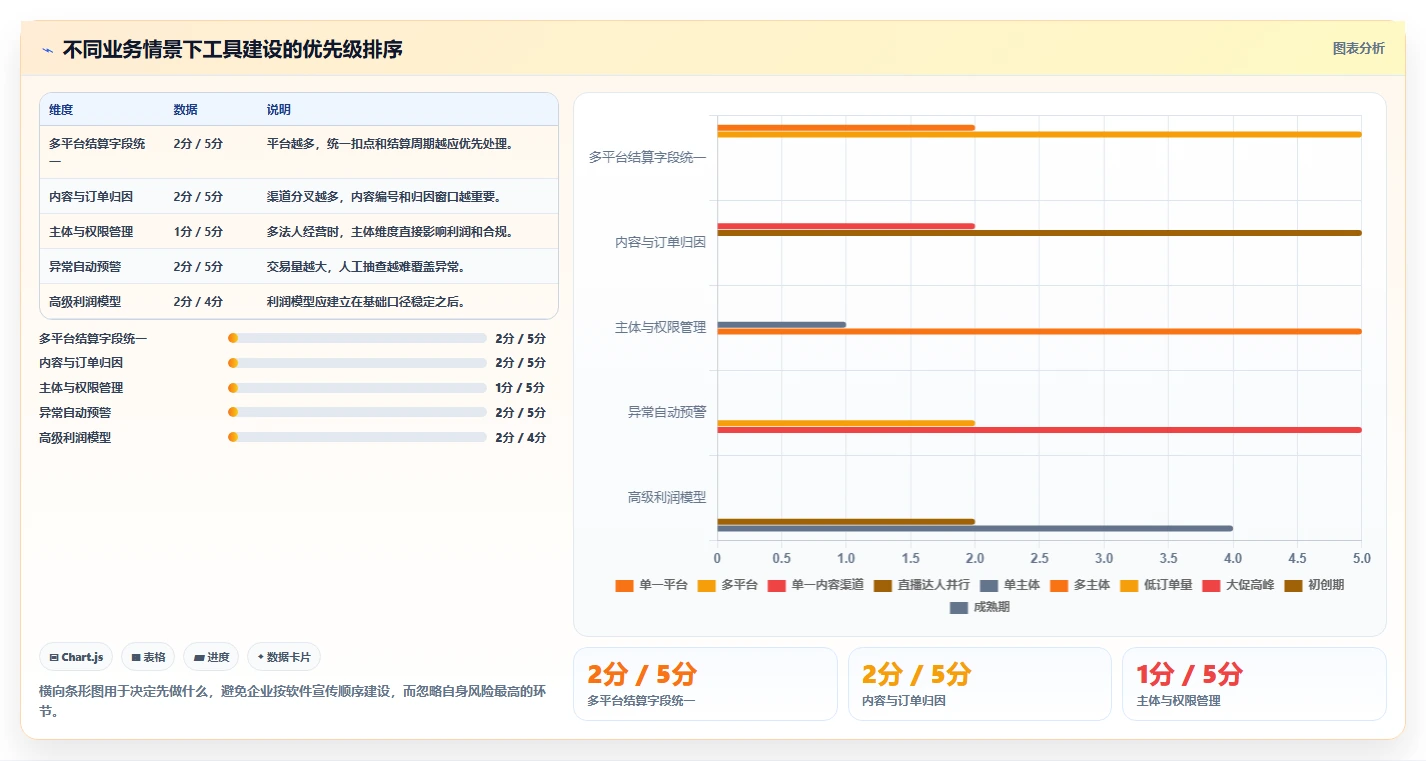Click the 说明 column header

click(x=279, y=109)
